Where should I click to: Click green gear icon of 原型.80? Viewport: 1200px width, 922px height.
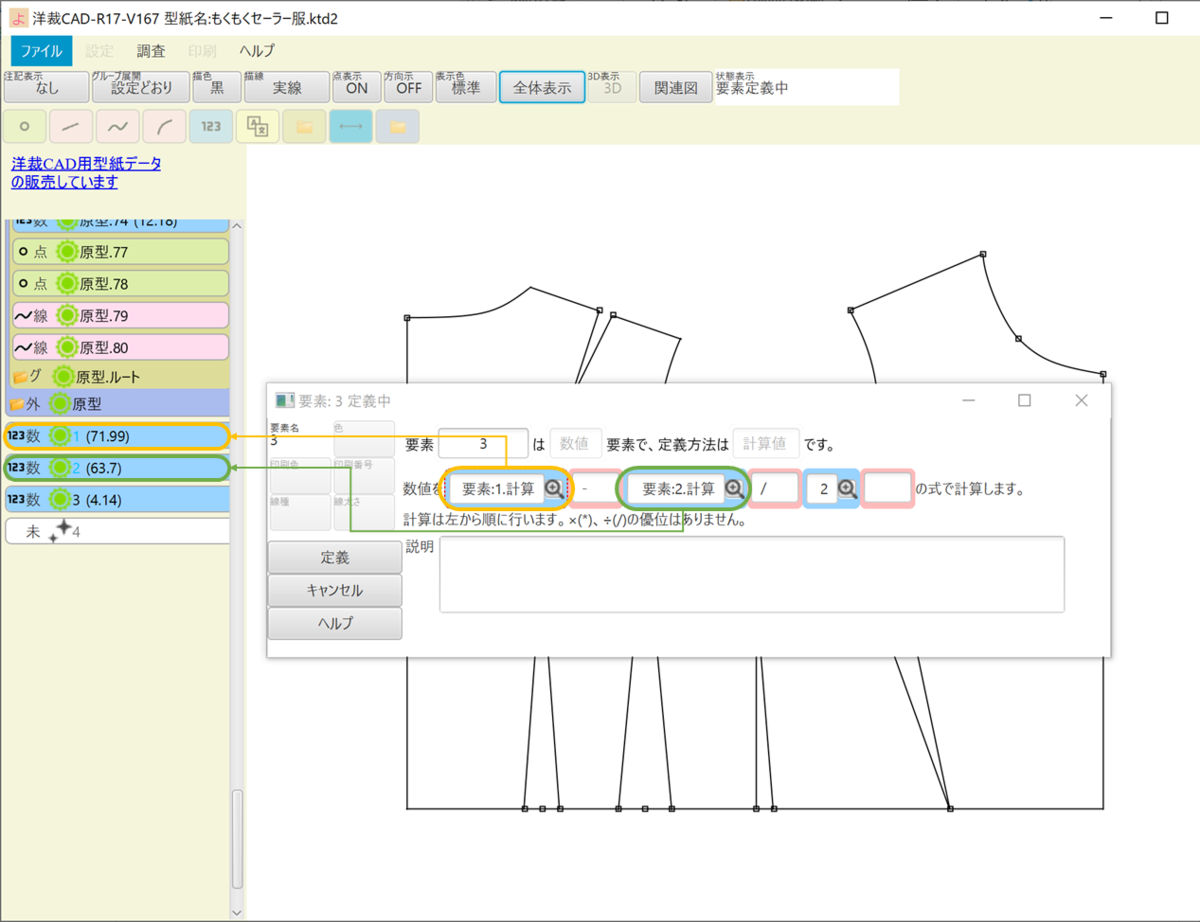pyautogui.click(x=67, y=348)
